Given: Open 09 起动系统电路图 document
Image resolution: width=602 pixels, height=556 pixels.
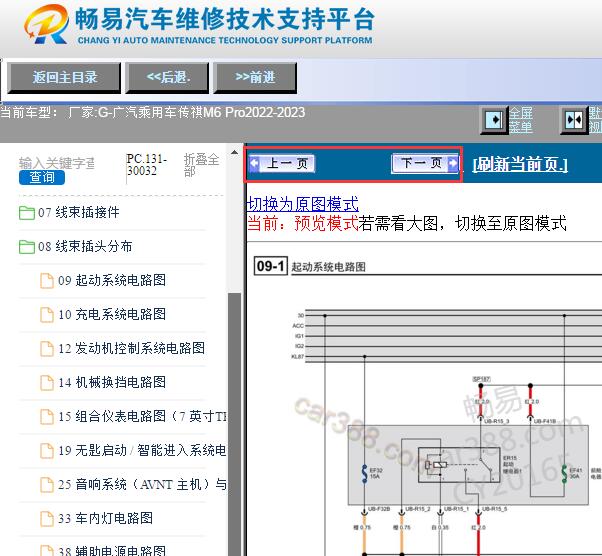Looking at the screenshot, I should (112, 280).
